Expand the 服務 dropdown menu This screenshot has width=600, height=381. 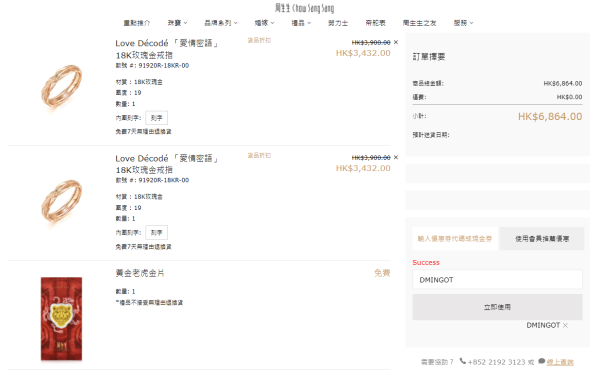click(463, 23)
